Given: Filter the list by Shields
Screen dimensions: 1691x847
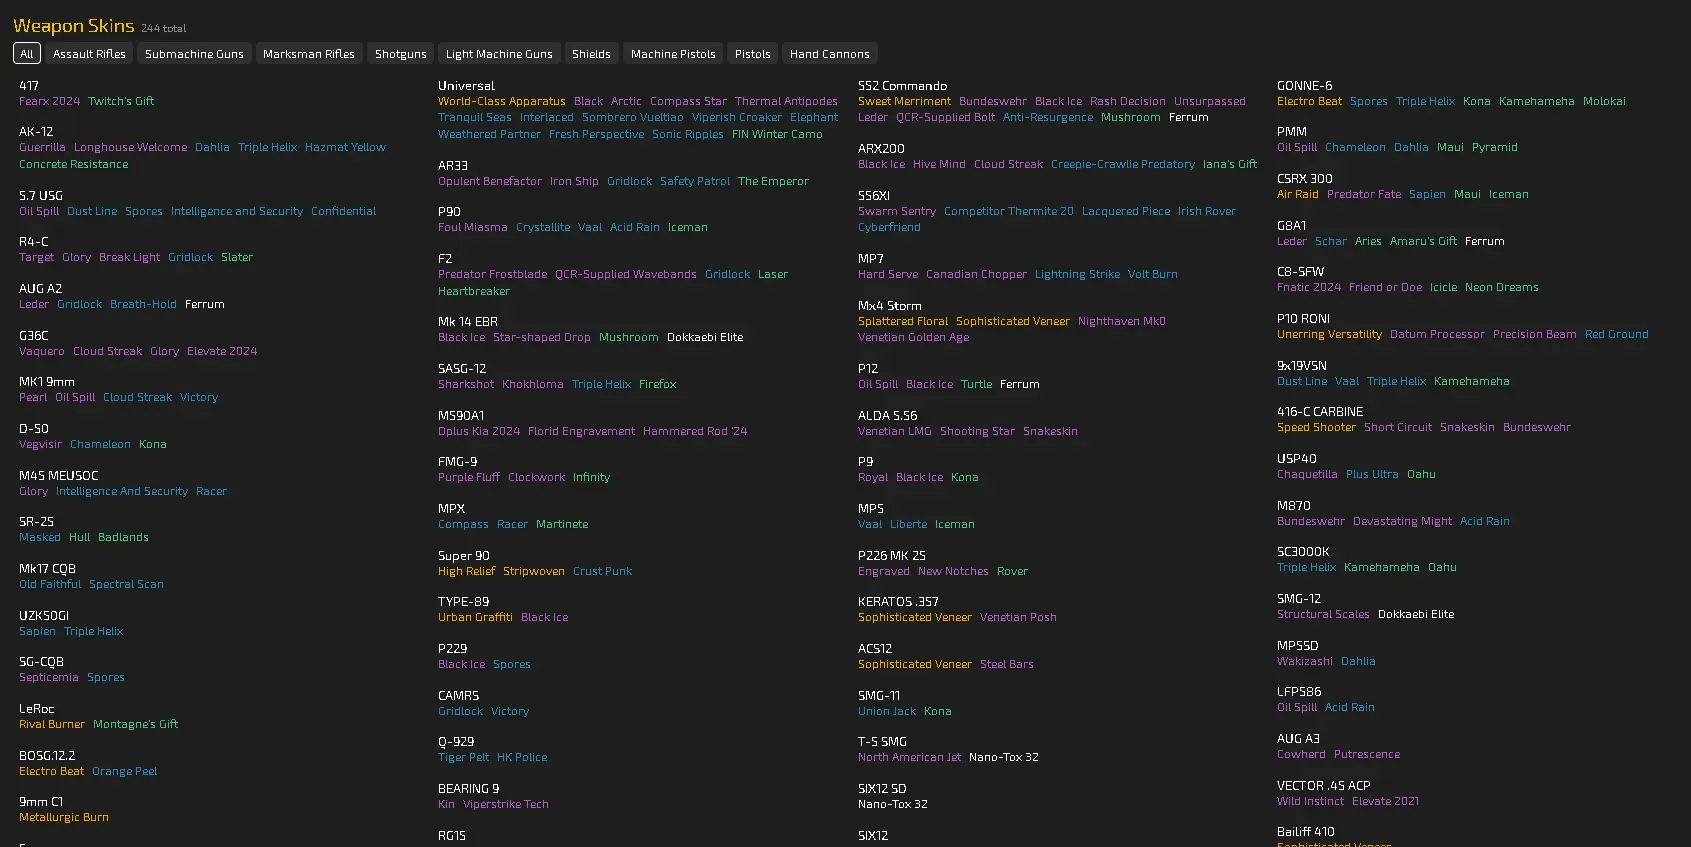Looking at the screenshot, I should [x=591, y=54].
